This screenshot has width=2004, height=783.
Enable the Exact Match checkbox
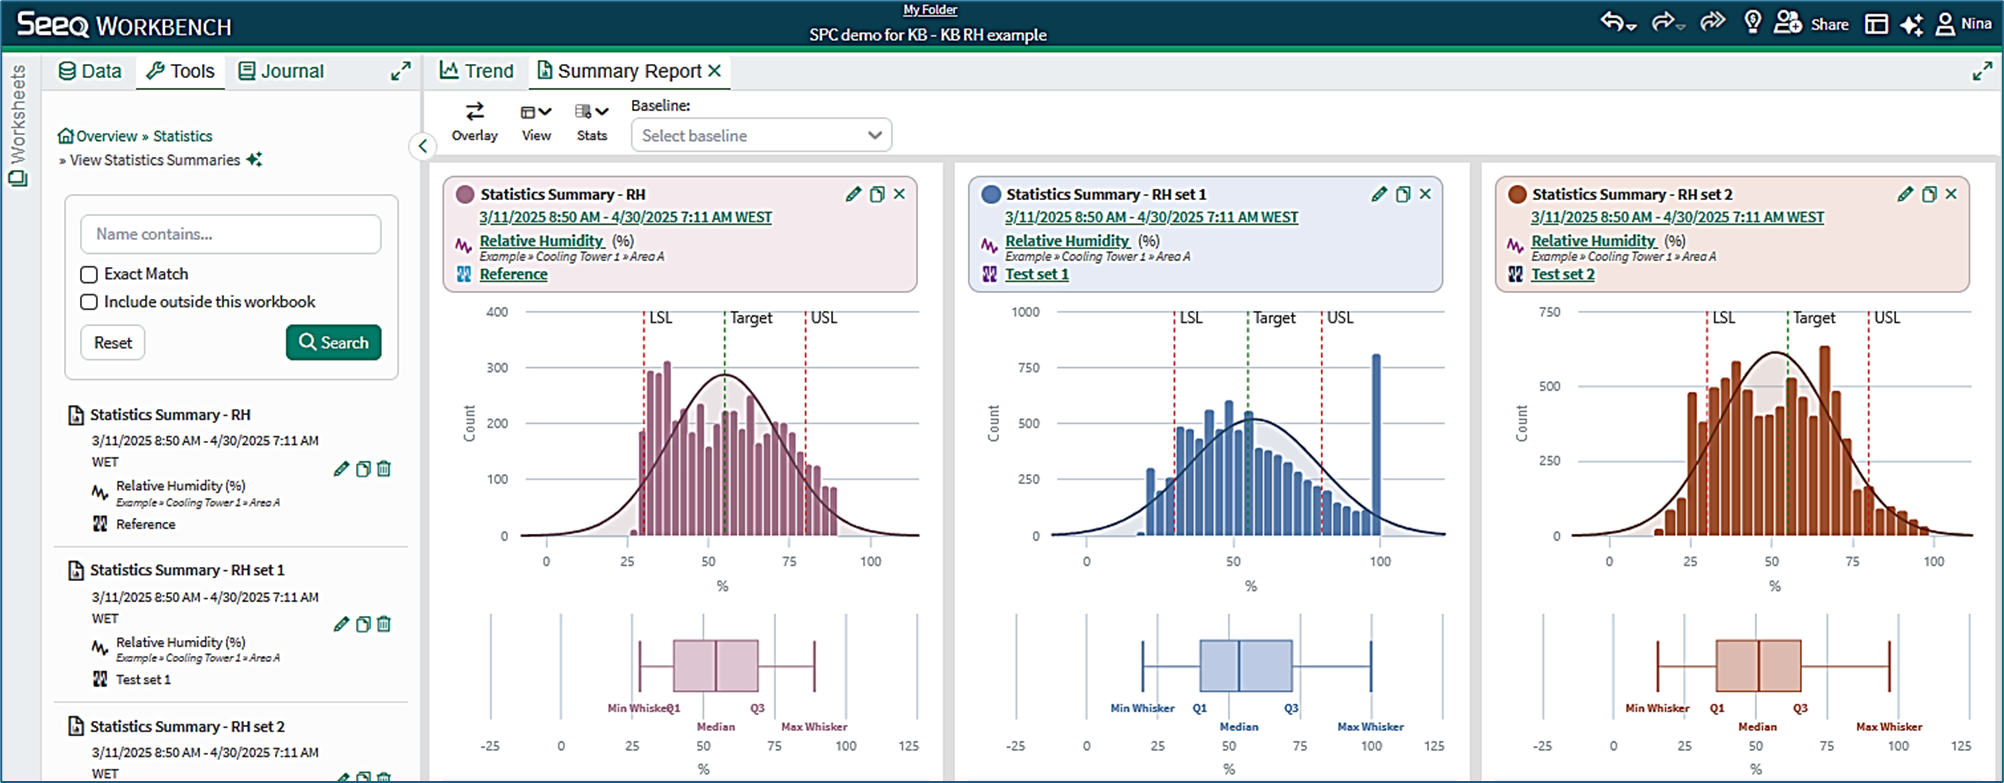tap(89, 274)
